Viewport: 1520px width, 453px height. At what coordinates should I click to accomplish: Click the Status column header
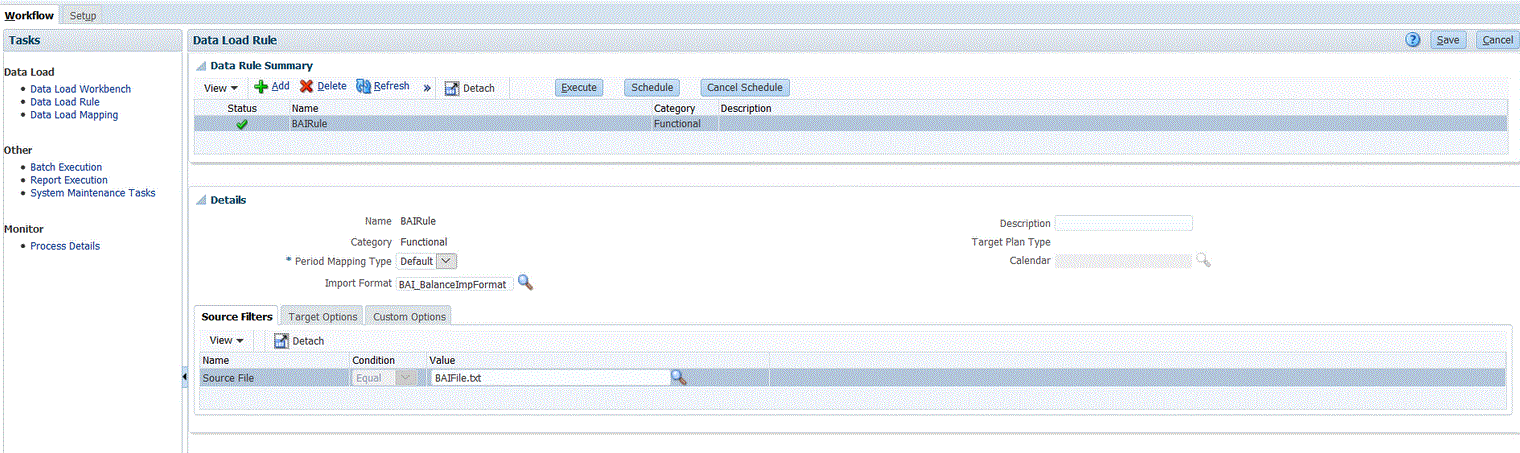coord(242,108)
